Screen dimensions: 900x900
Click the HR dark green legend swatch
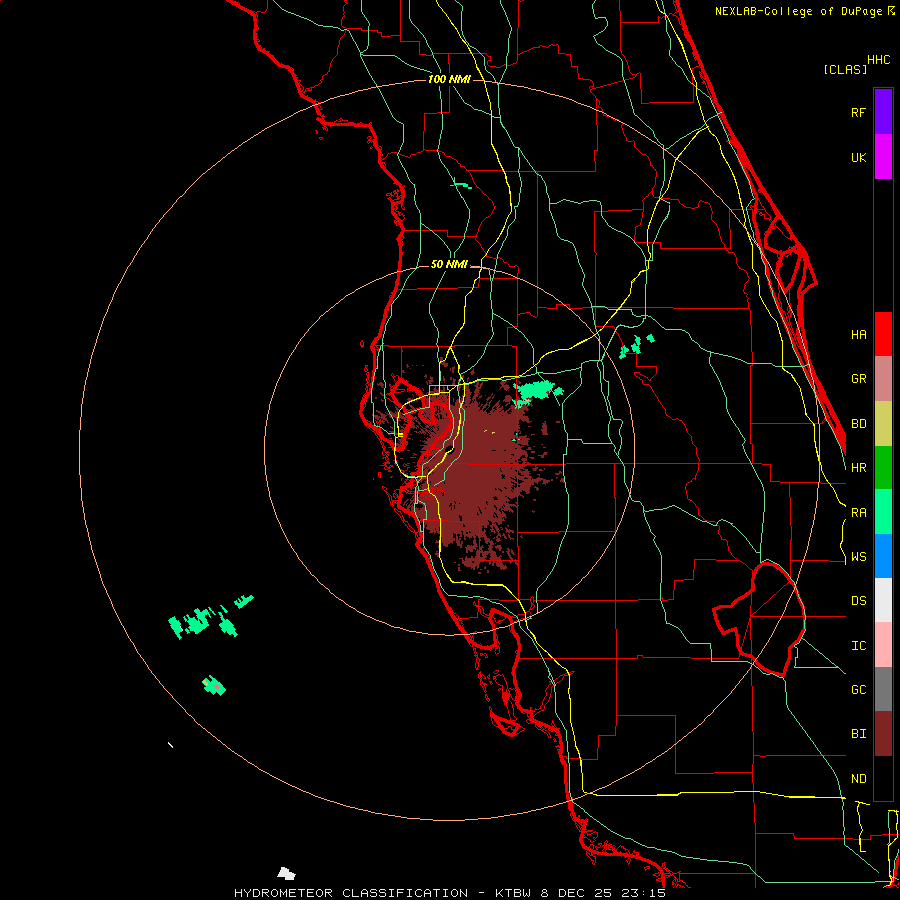(883, 468)
